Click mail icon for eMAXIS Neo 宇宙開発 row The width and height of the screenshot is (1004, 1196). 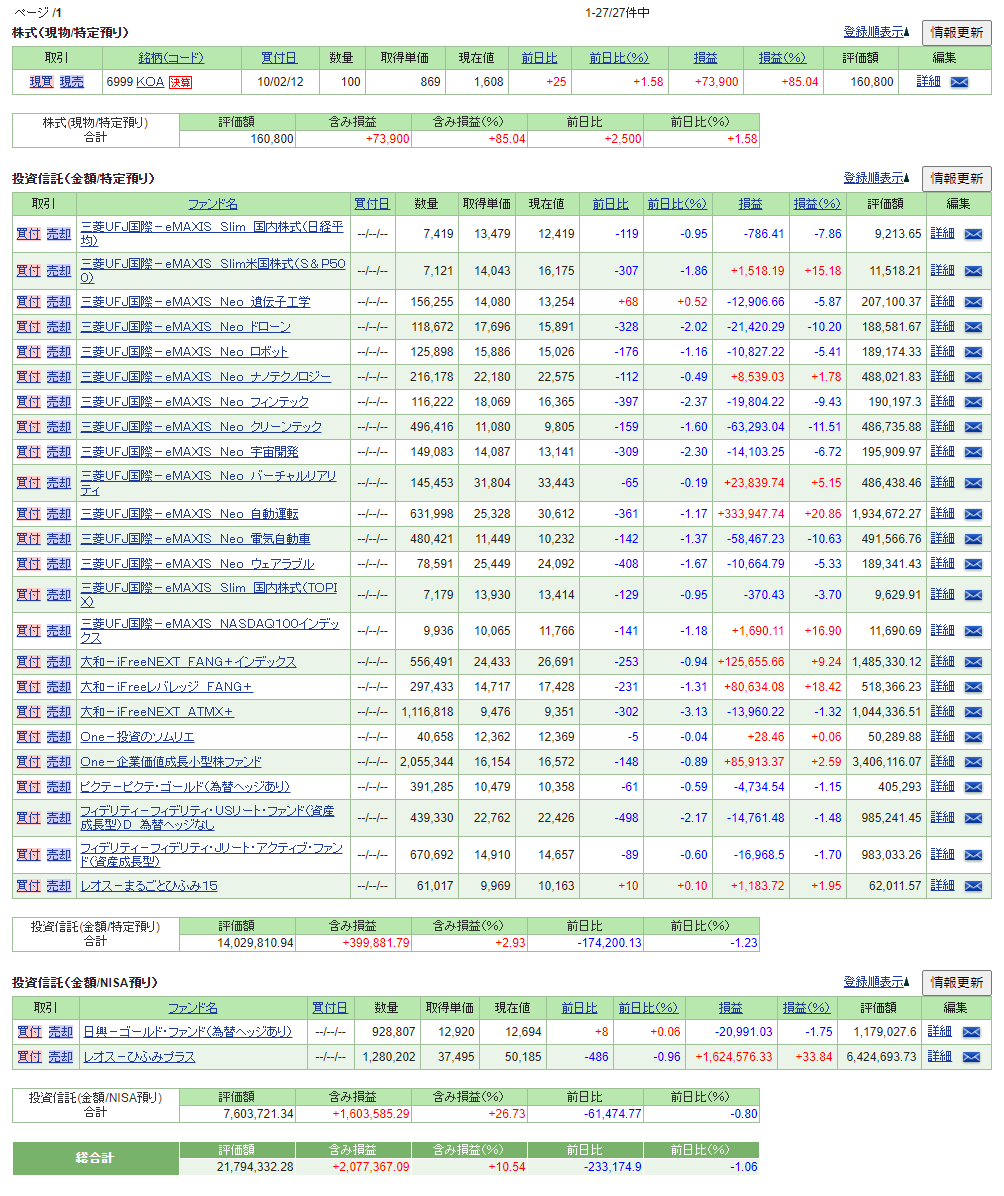click(x=973, y=452)
